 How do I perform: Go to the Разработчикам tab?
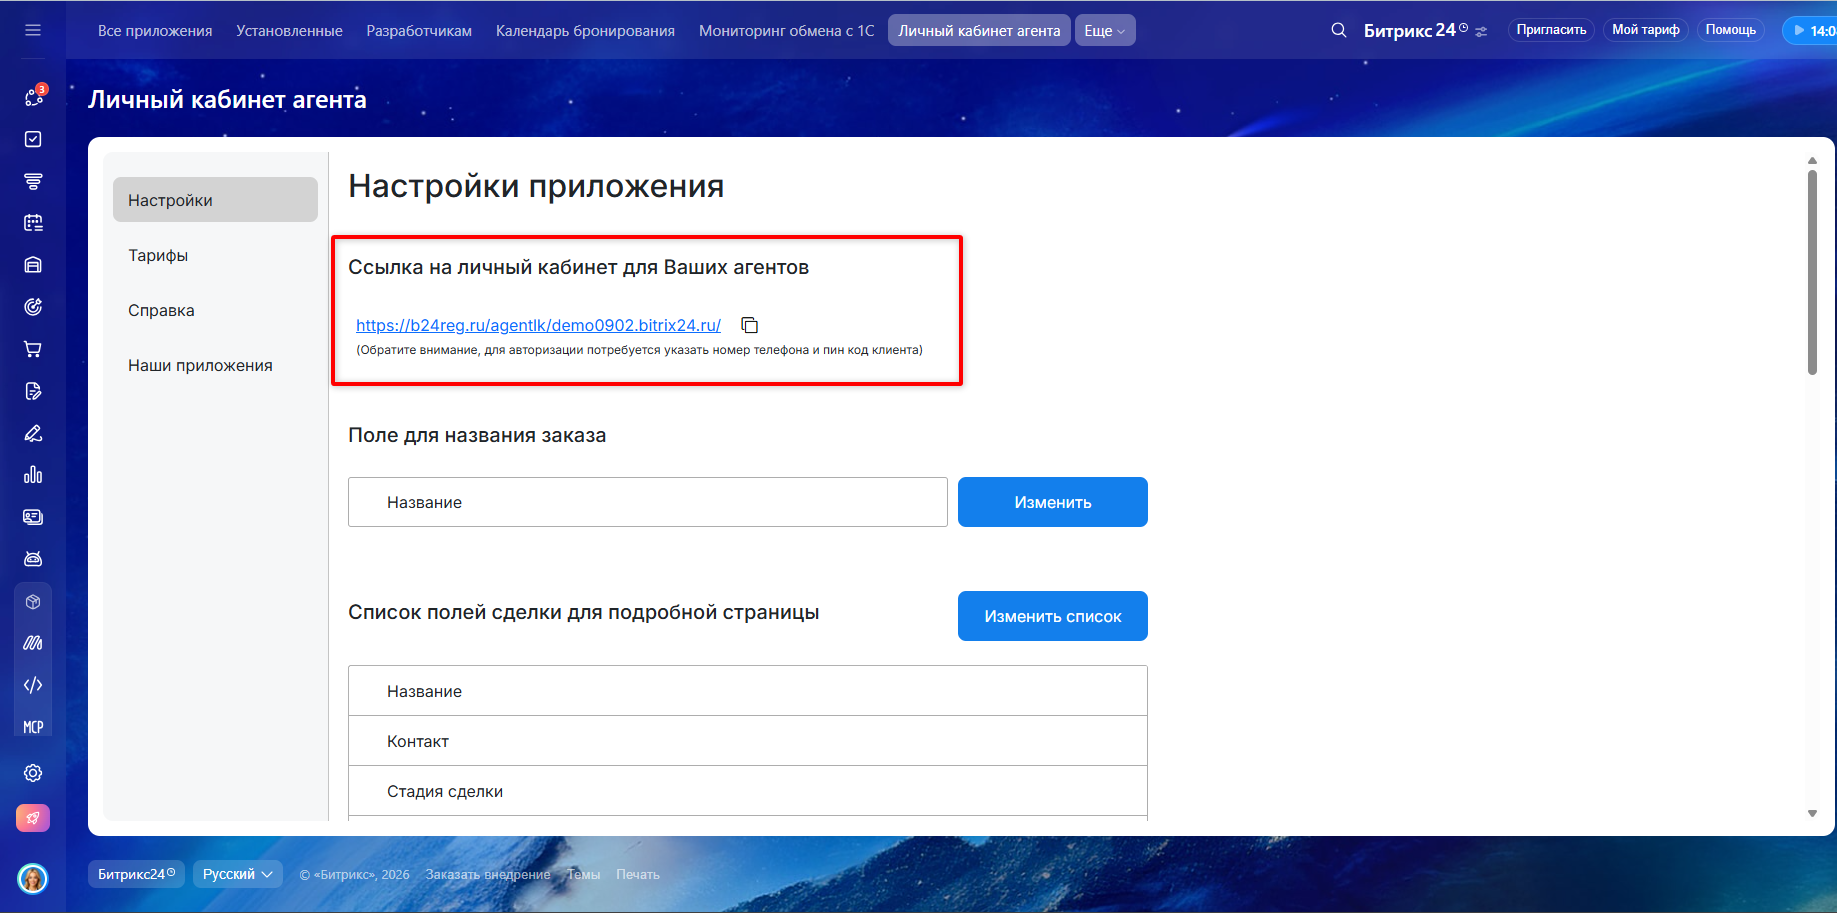point(419,31)
